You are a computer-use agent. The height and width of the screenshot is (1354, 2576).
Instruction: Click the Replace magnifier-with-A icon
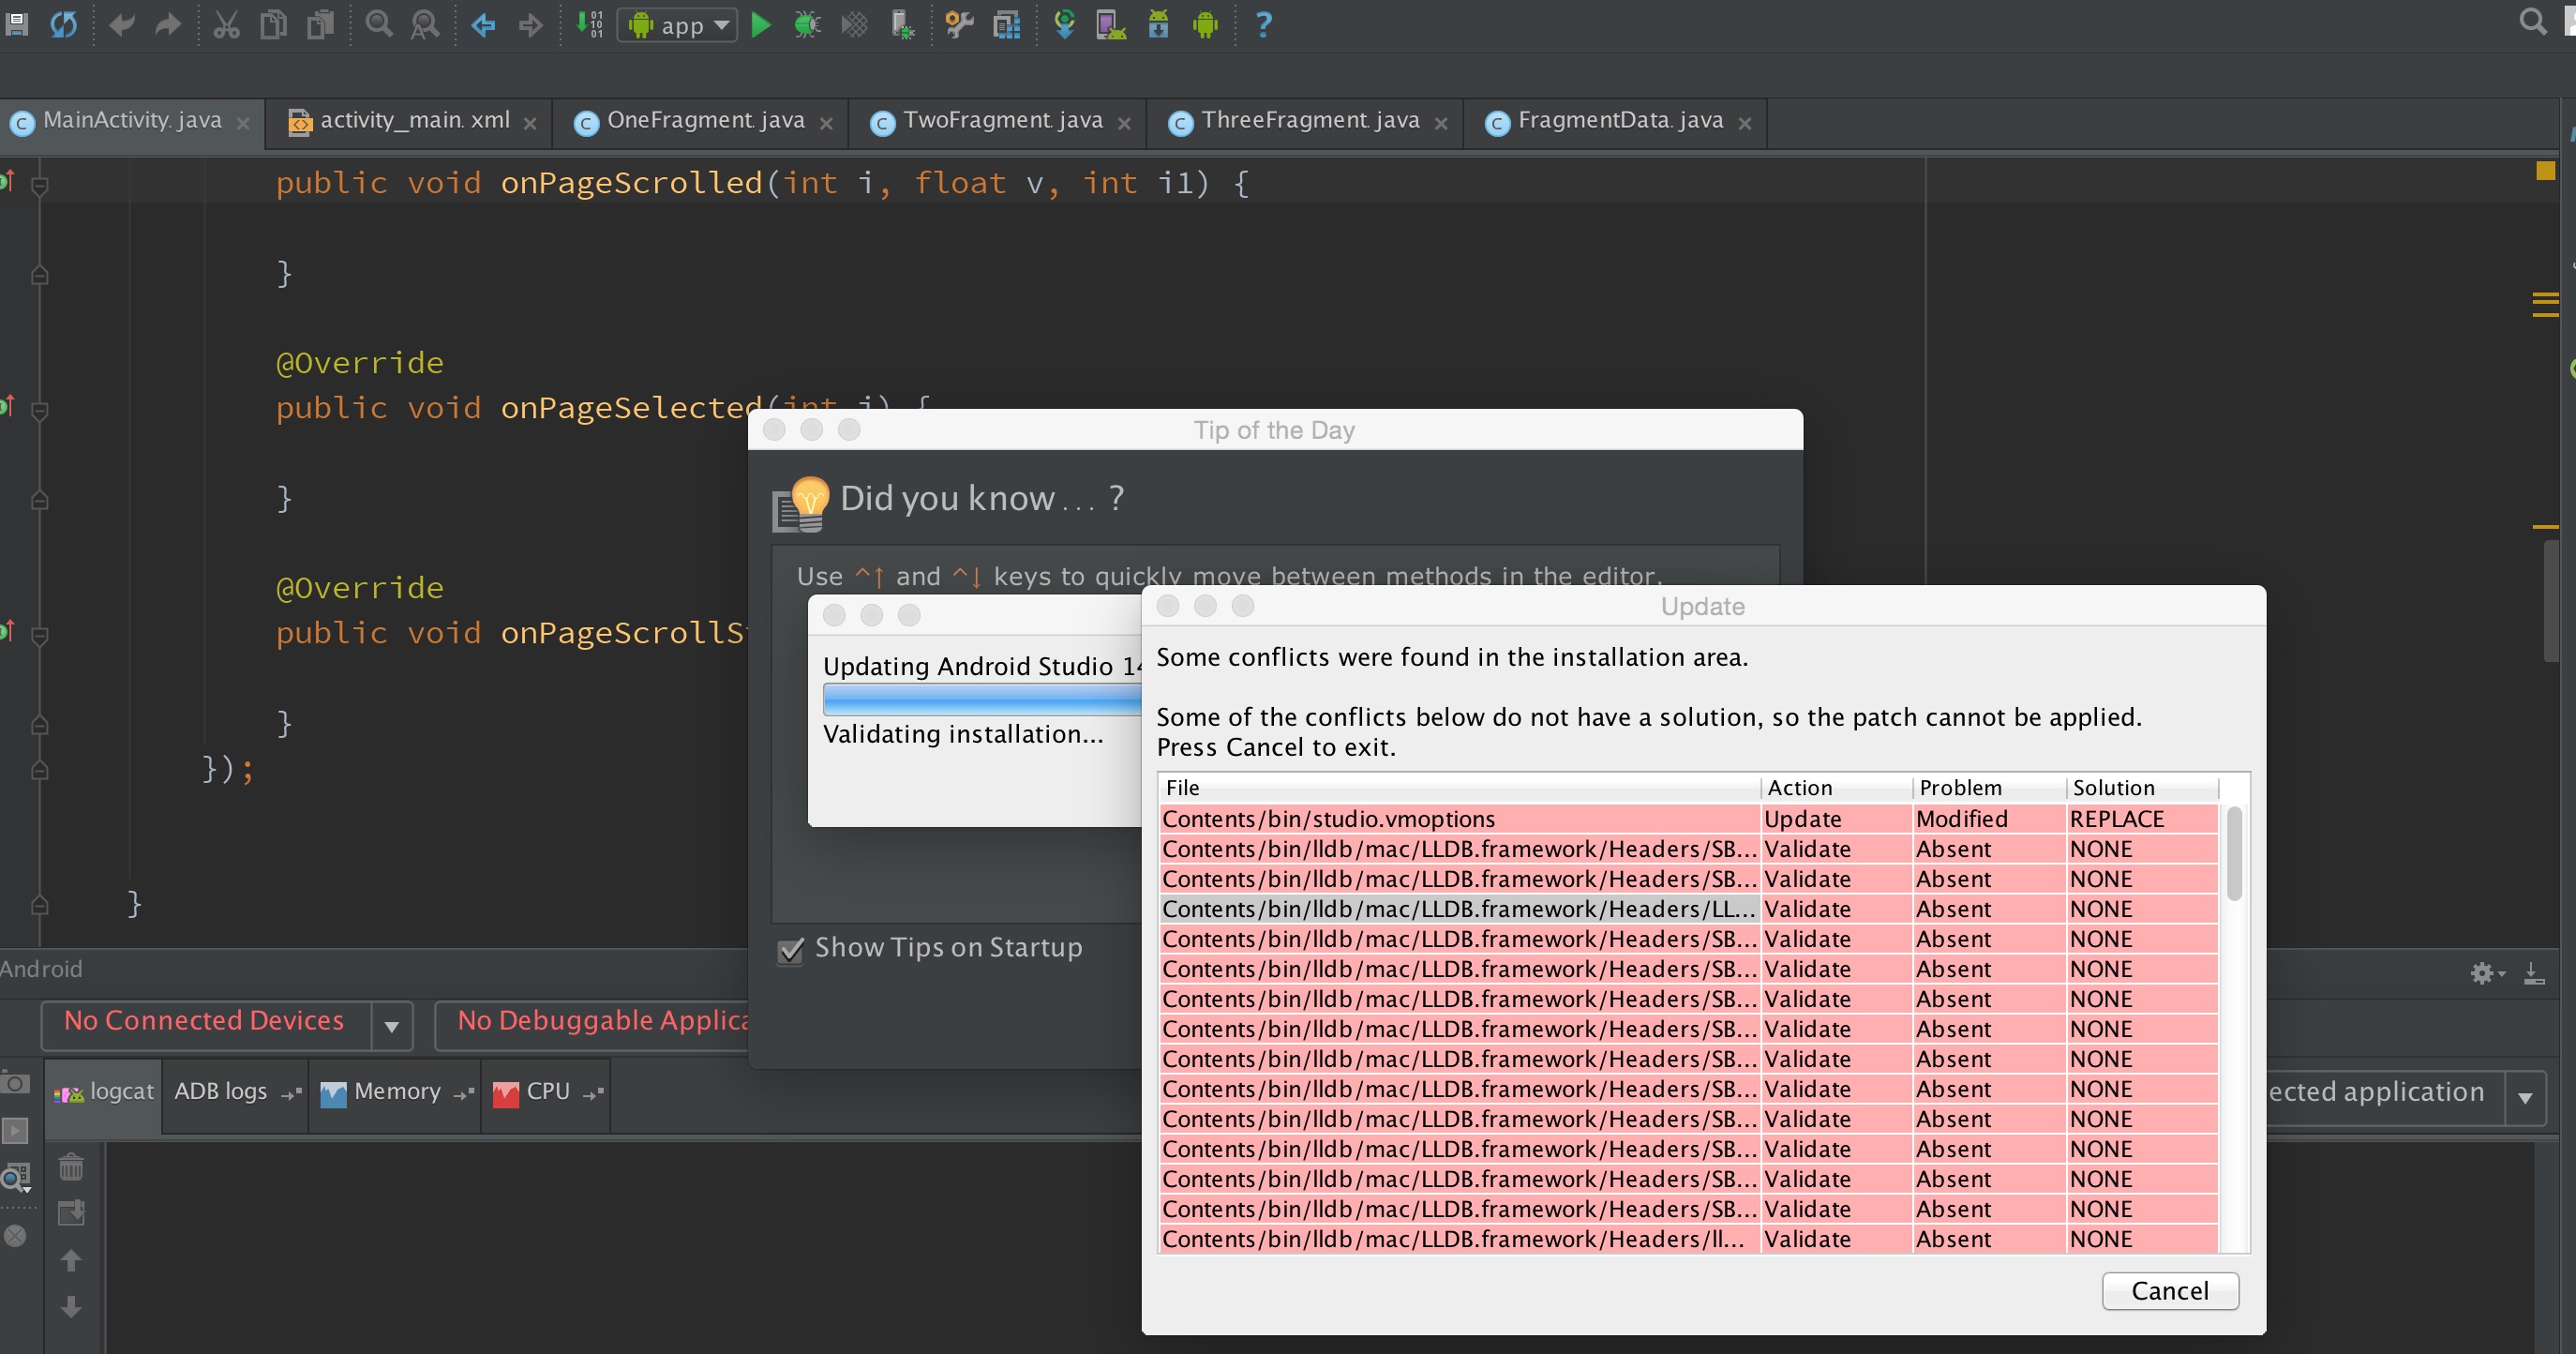[425, 24]
